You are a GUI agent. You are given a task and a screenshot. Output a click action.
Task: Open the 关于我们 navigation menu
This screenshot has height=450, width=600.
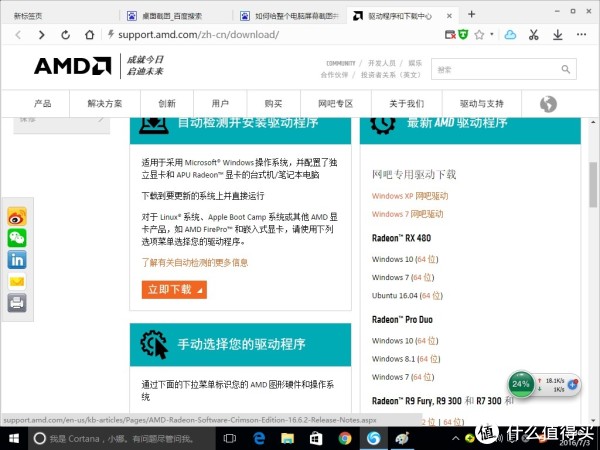(406, 103)
